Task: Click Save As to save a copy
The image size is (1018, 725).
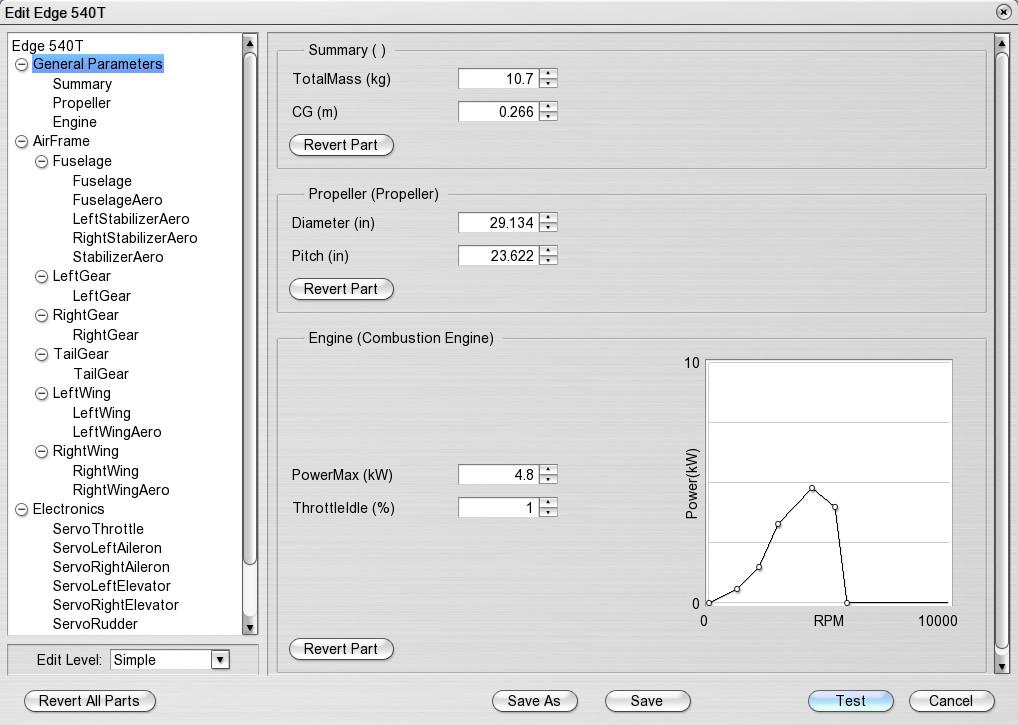Action: pos(534,701)
